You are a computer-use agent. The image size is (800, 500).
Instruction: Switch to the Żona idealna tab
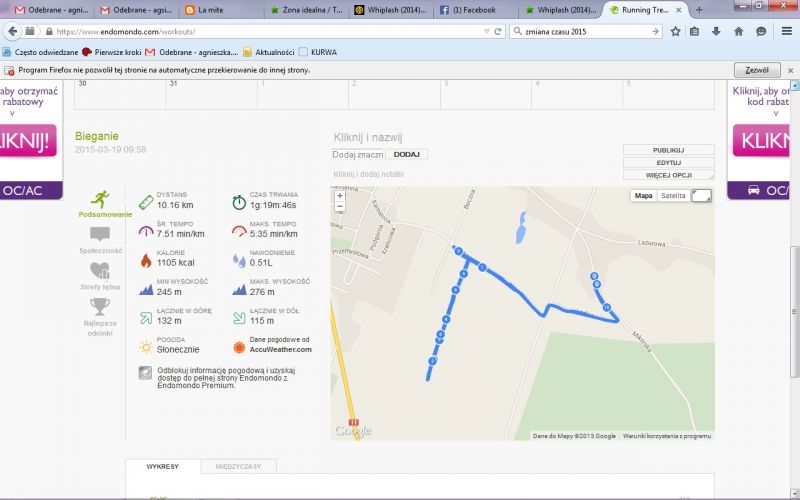point(306,10)
